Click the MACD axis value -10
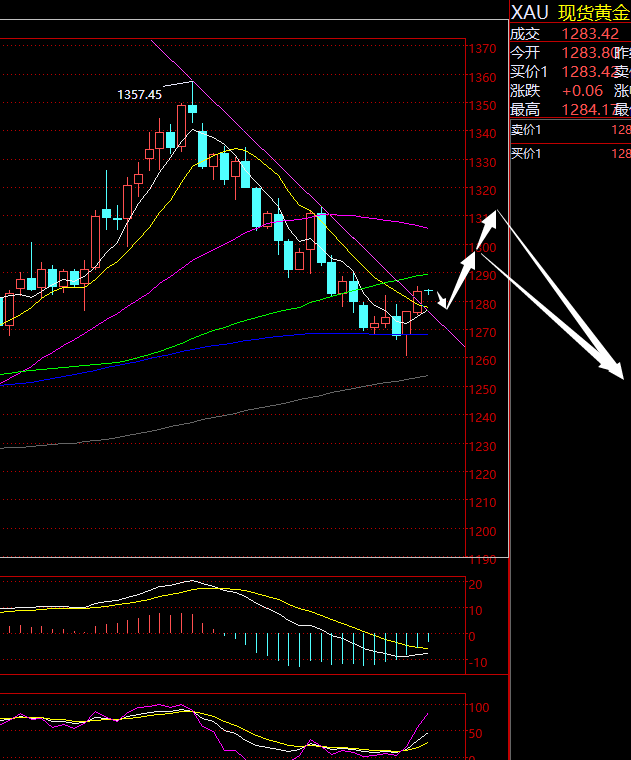 (478, 662)
